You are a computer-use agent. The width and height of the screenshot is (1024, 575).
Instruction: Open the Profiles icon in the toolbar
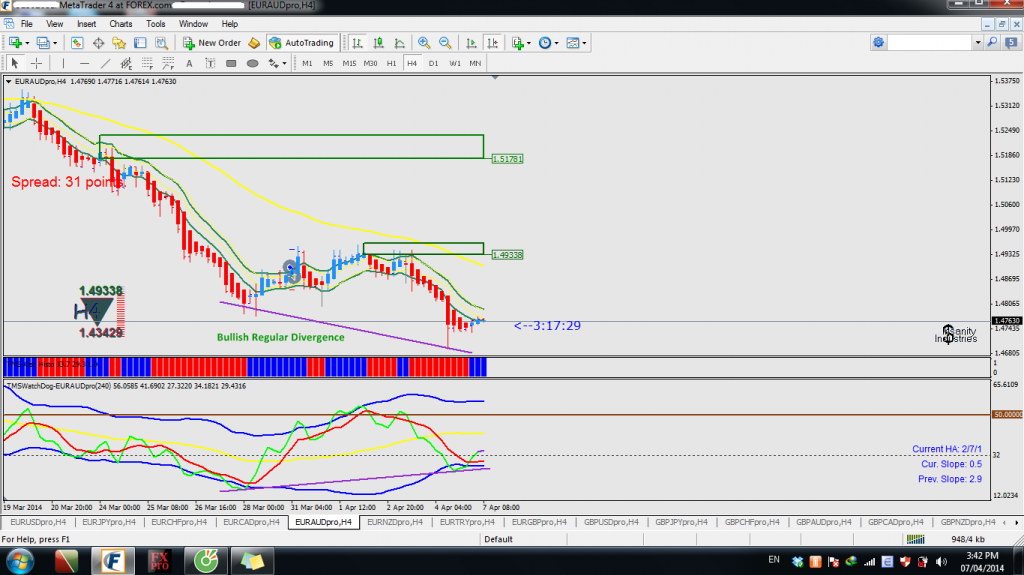coord(43,42)
